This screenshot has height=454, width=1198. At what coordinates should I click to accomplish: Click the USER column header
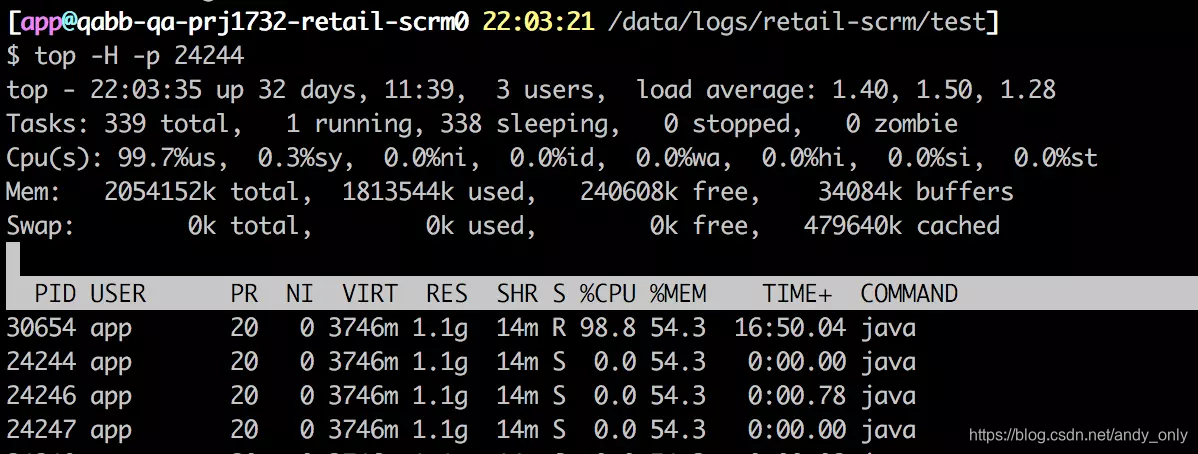[x=118, y=293]
